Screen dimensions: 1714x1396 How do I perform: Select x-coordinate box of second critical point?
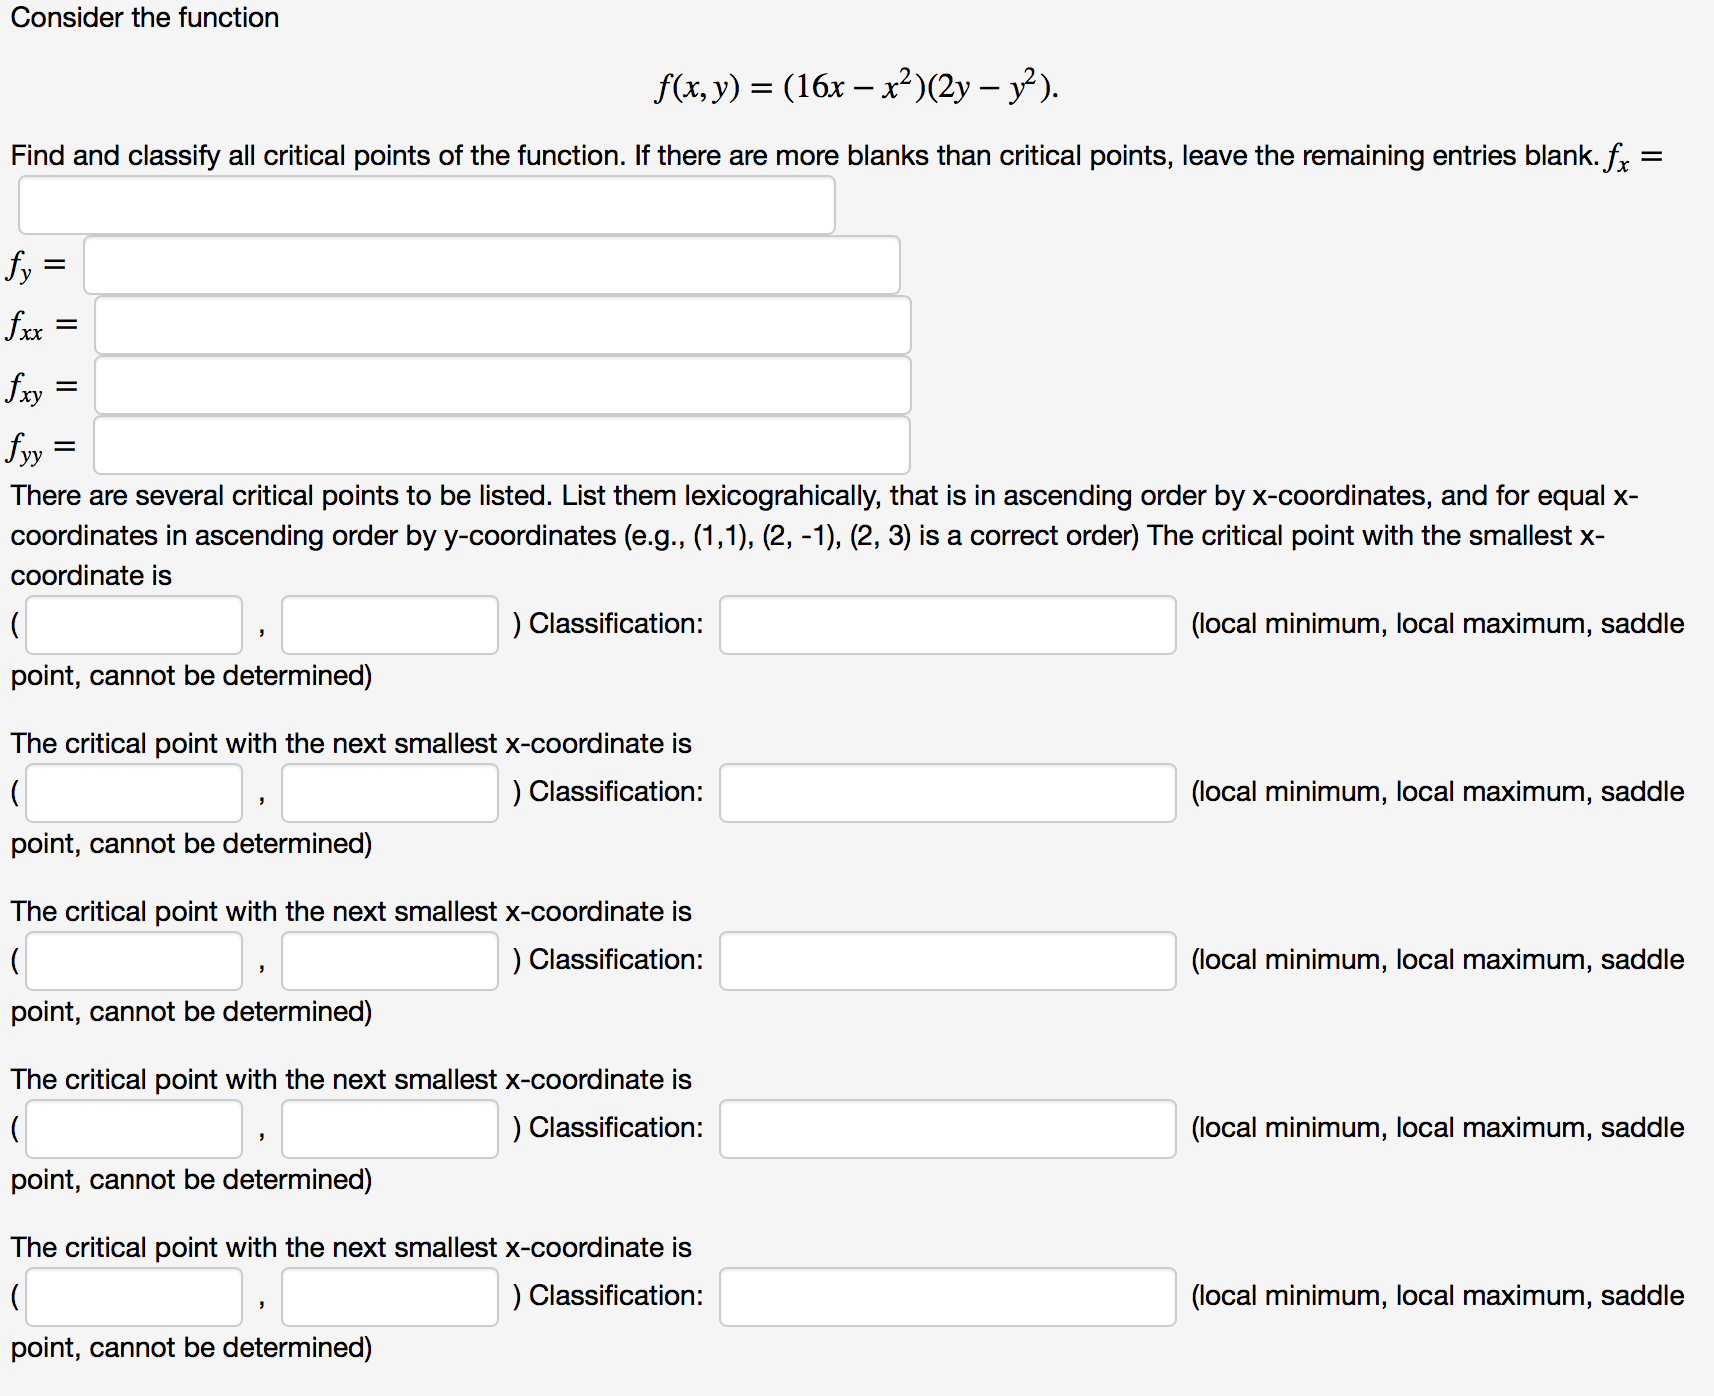[x=134, y=793]
